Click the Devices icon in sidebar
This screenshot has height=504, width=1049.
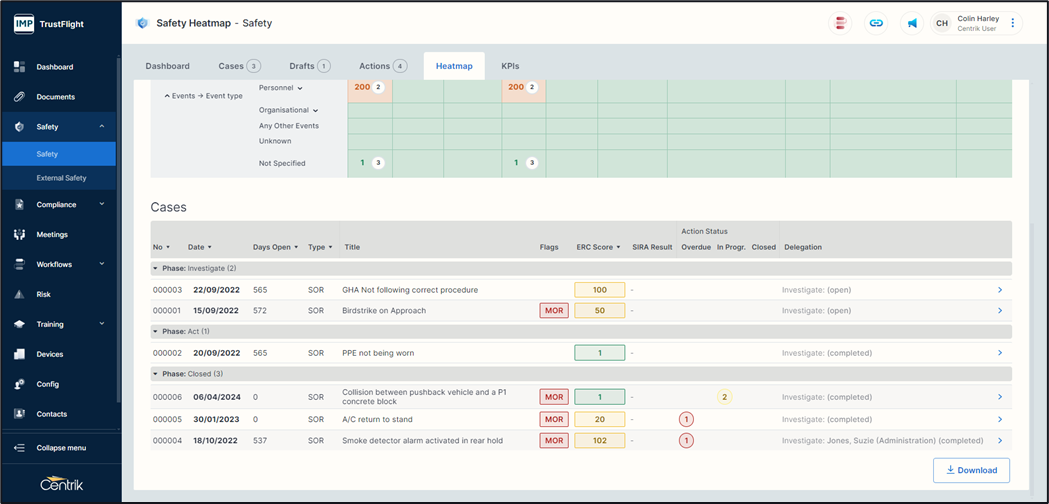click(x=19, y=354)
